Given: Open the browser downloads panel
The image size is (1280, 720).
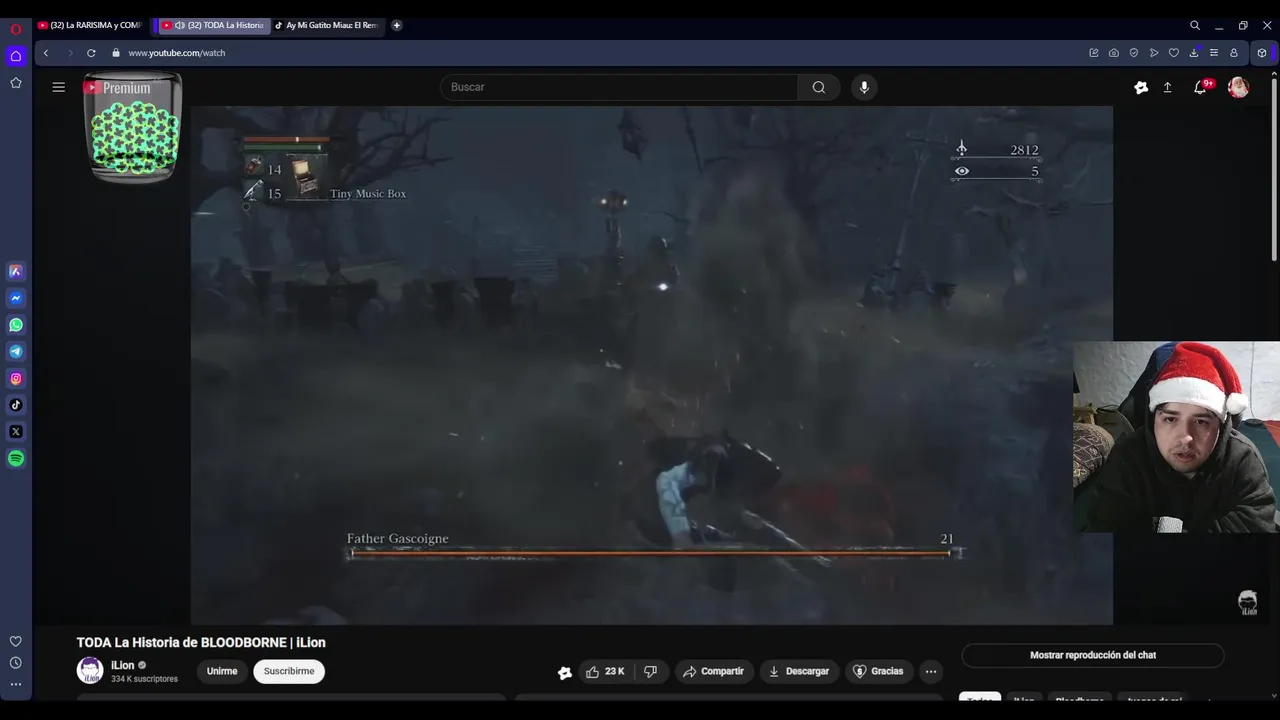Looking at the screenshot, I should pos(1194,53).
